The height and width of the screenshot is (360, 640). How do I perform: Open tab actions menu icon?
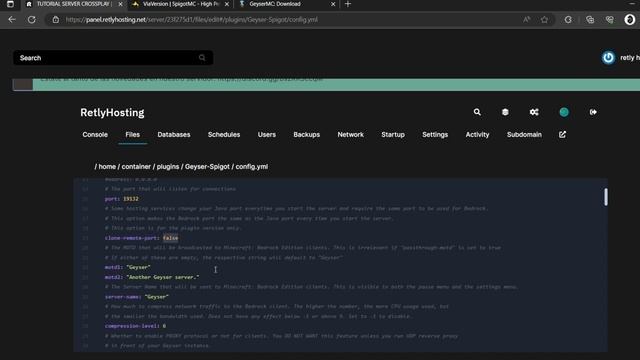pos(10,4)
